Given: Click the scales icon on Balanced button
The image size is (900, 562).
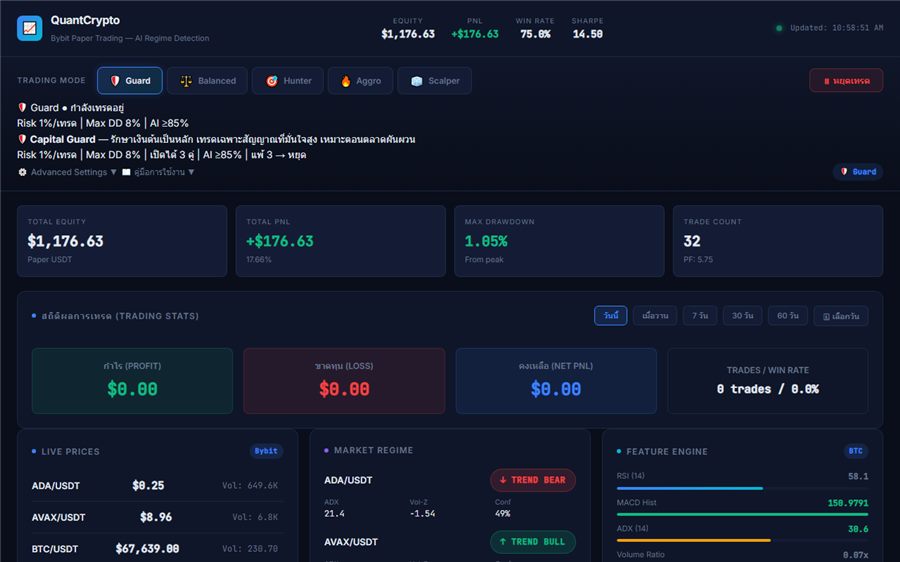Looking at the screenshot, I should [x=186, y=81].
